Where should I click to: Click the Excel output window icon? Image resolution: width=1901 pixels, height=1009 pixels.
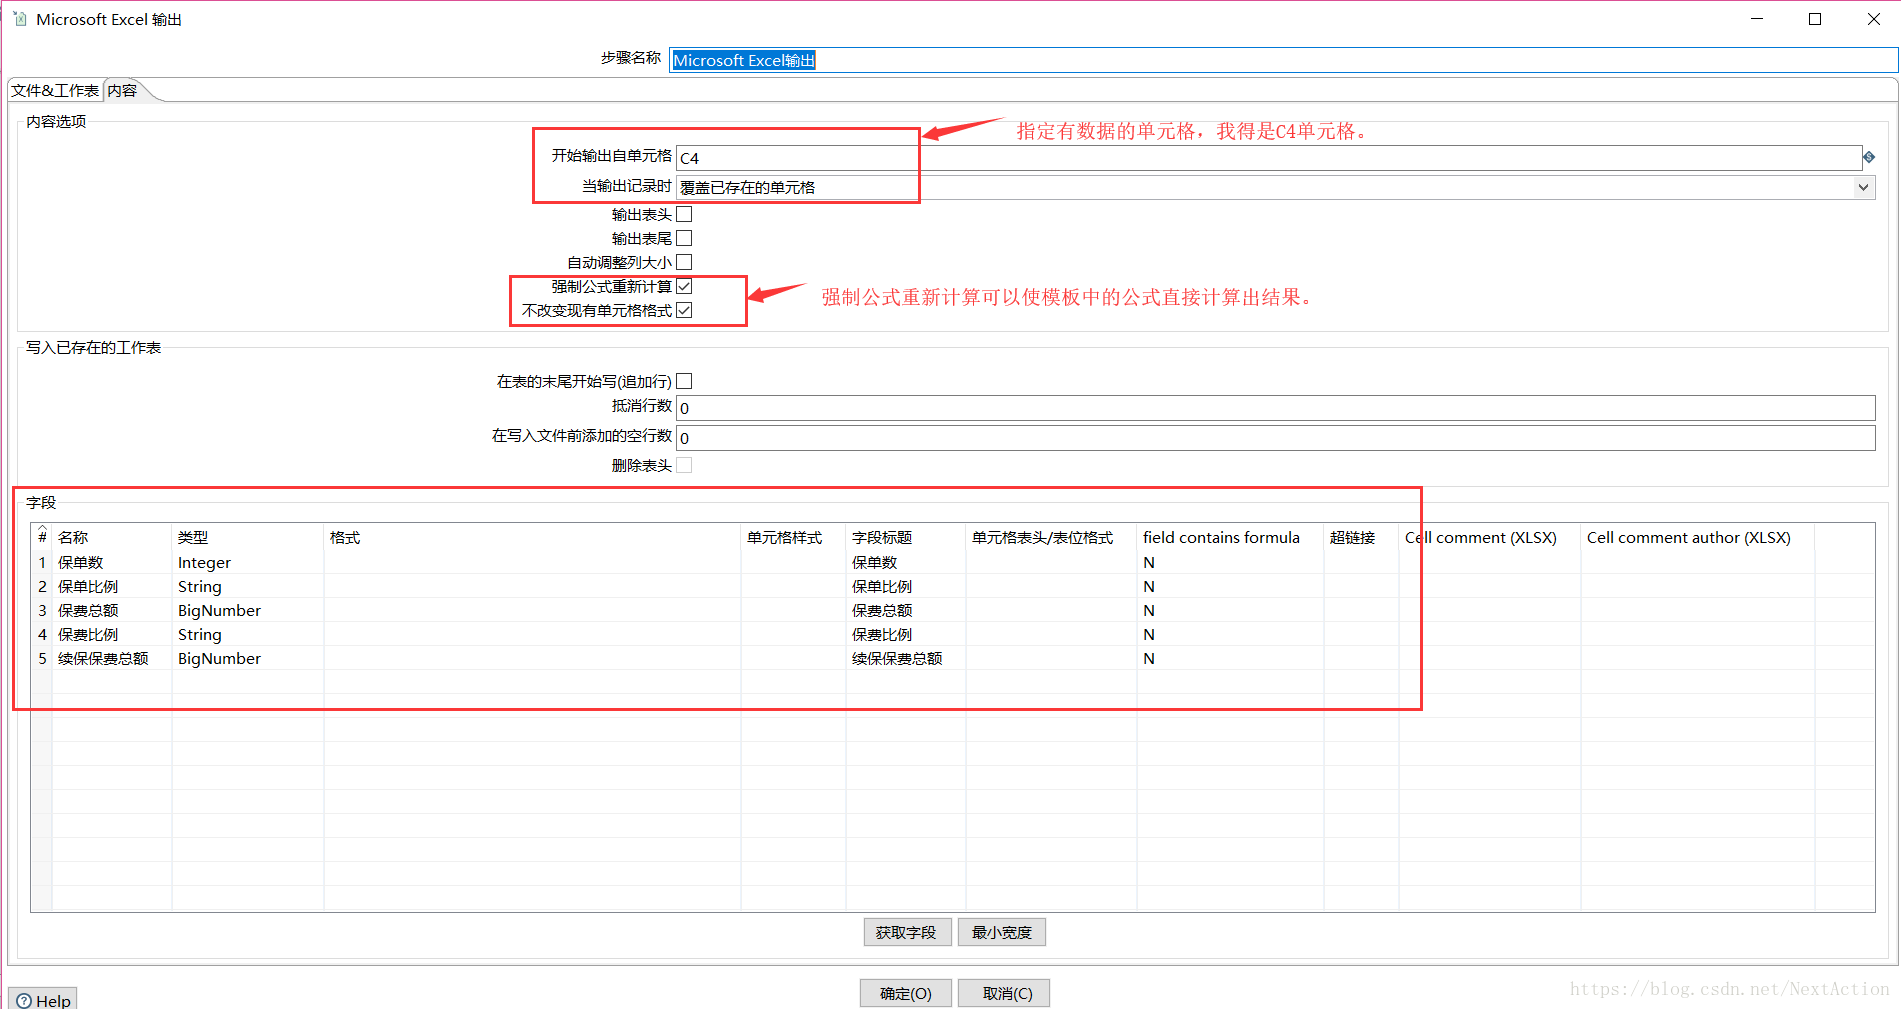click(20, 19)
